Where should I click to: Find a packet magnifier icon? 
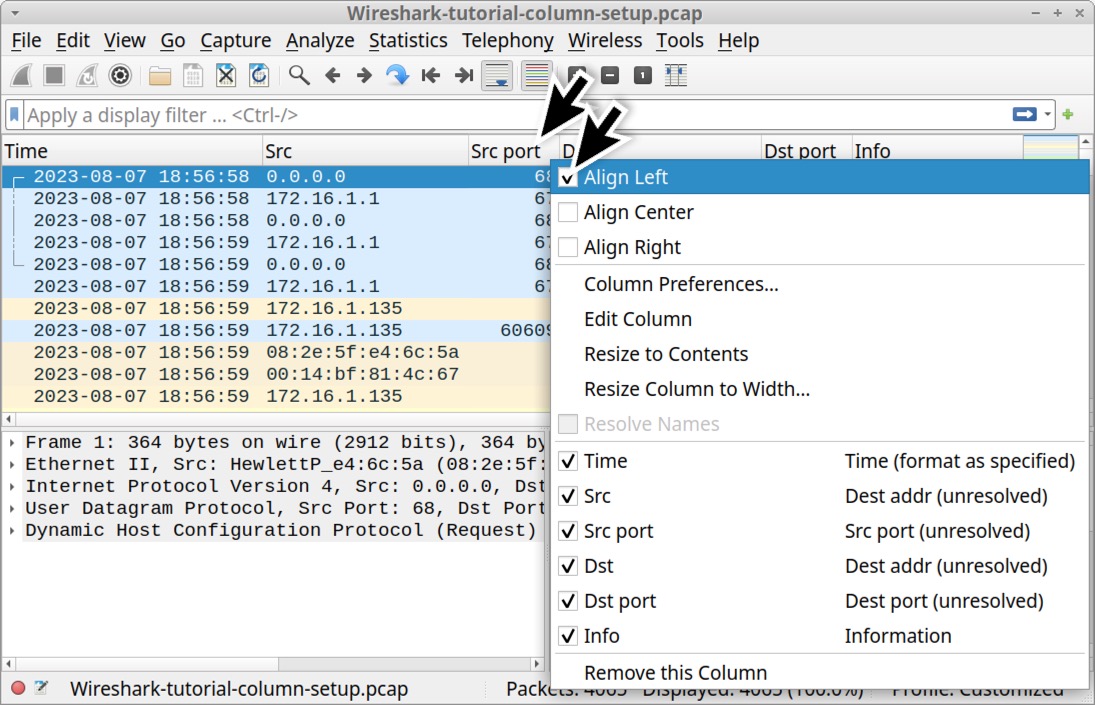tap(299, 75)
